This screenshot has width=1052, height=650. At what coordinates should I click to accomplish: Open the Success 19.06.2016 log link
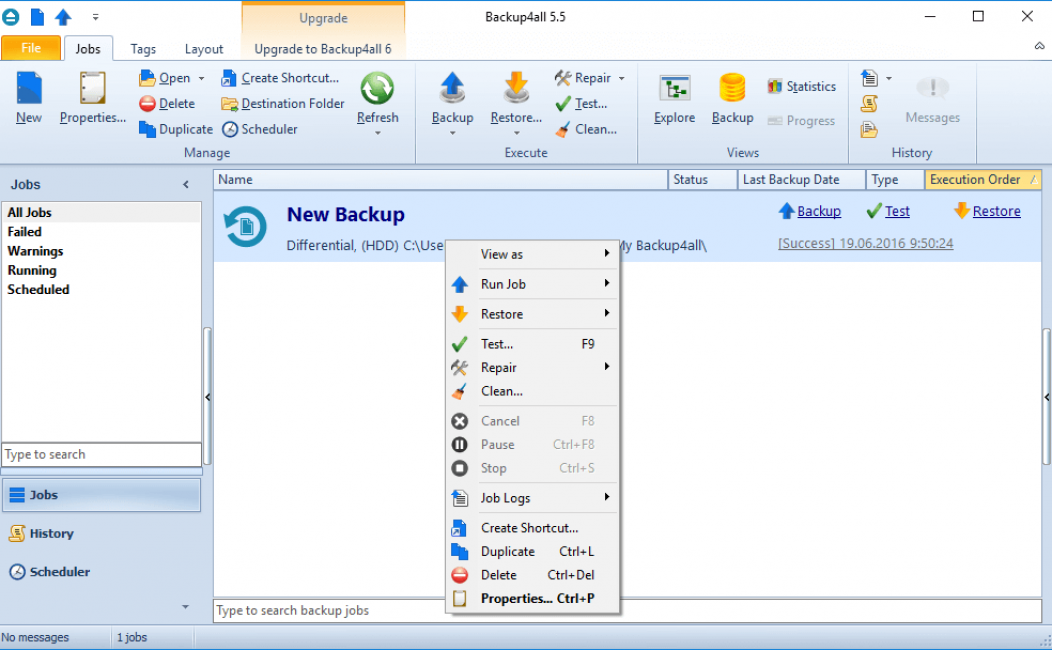point(865,243)
